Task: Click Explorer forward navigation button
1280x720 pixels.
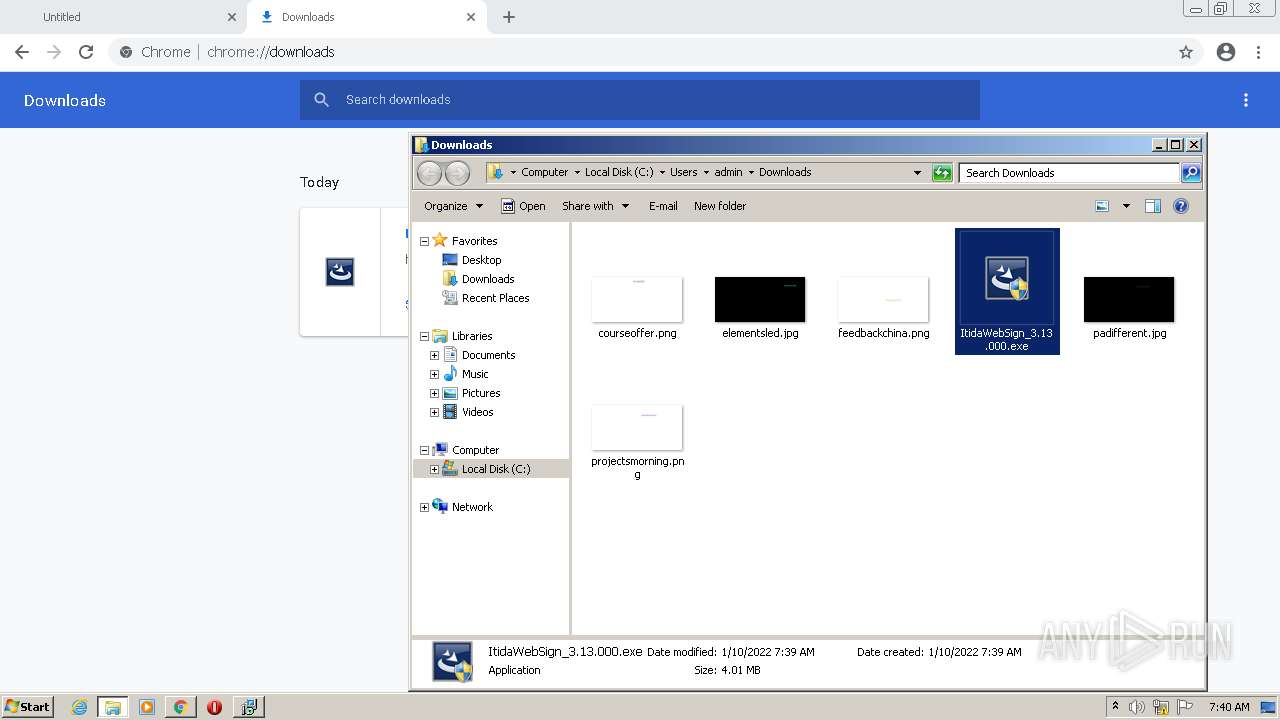Action: click(457, 173)
